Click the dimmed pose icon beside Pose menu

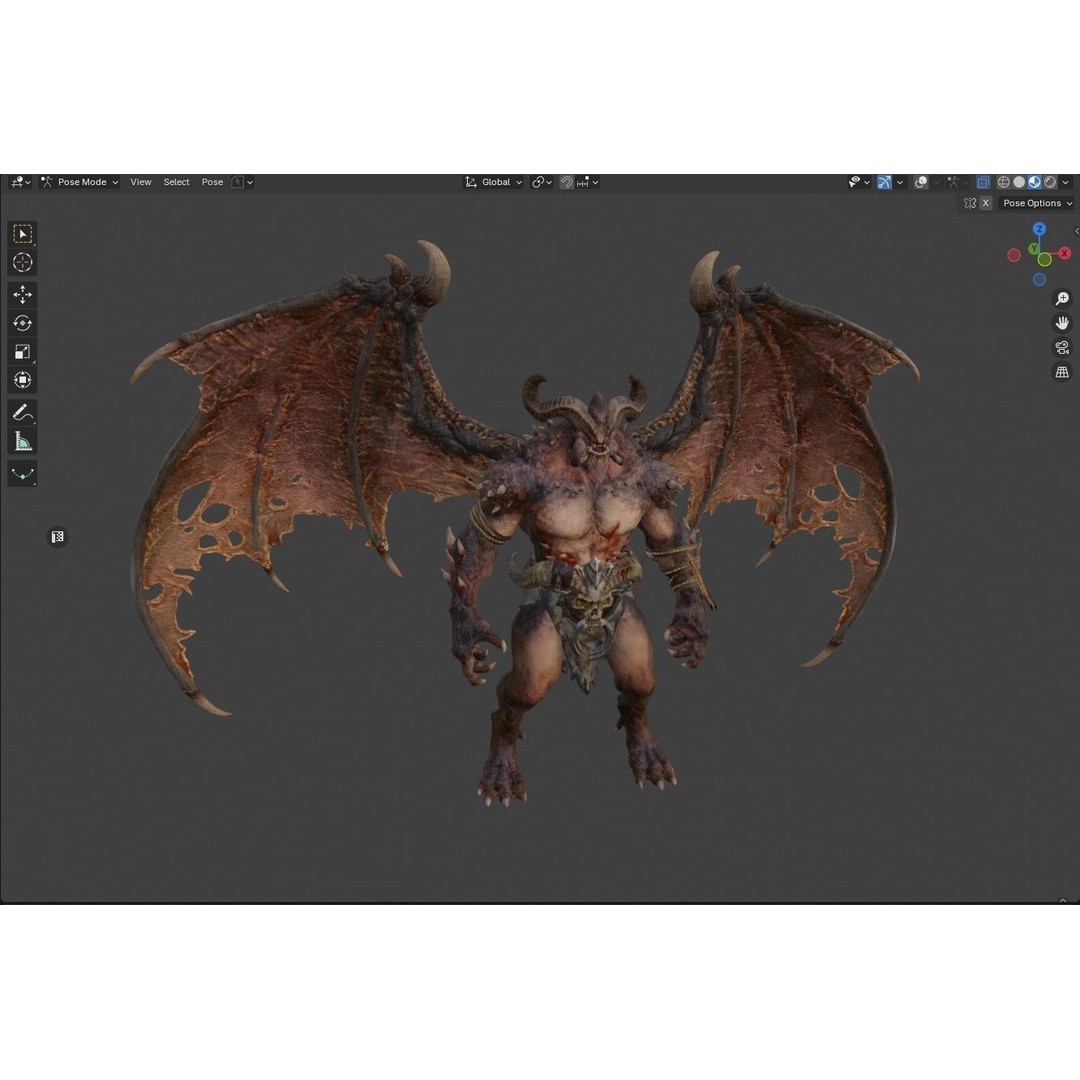238,182
